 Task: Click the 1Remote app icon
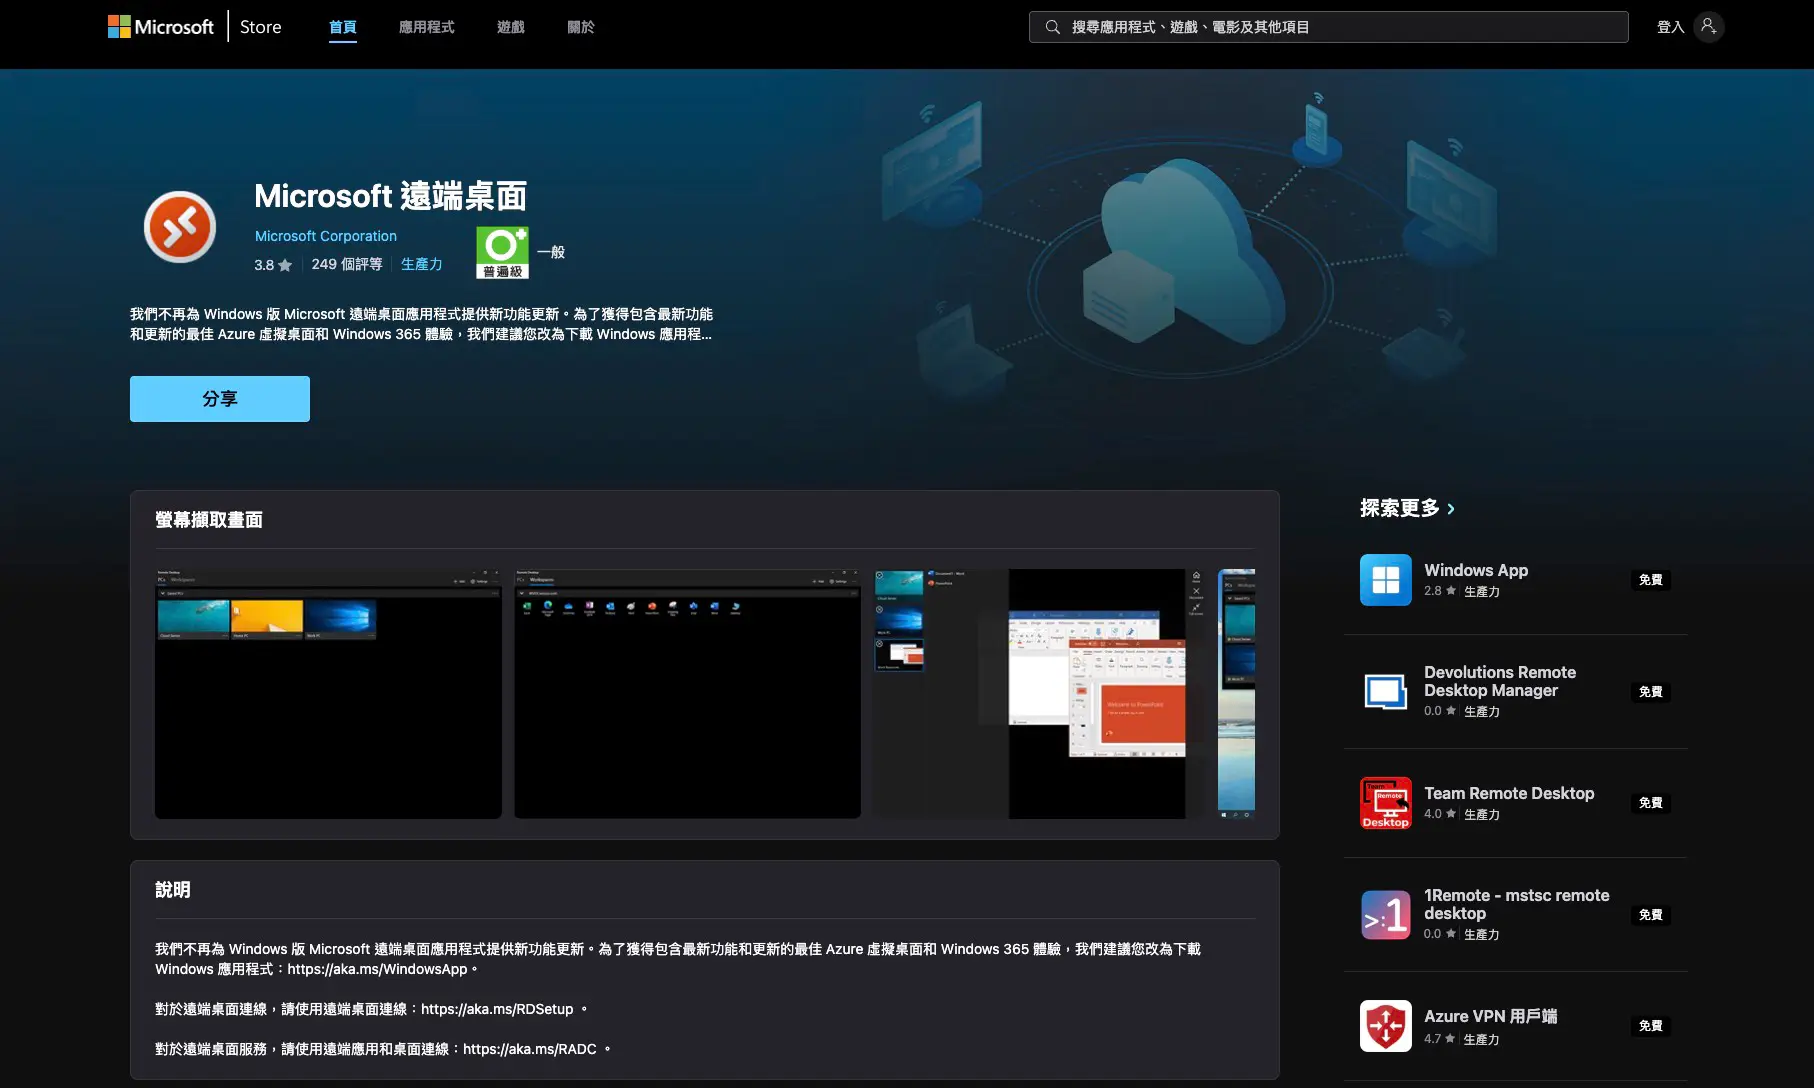(1386, 915)
